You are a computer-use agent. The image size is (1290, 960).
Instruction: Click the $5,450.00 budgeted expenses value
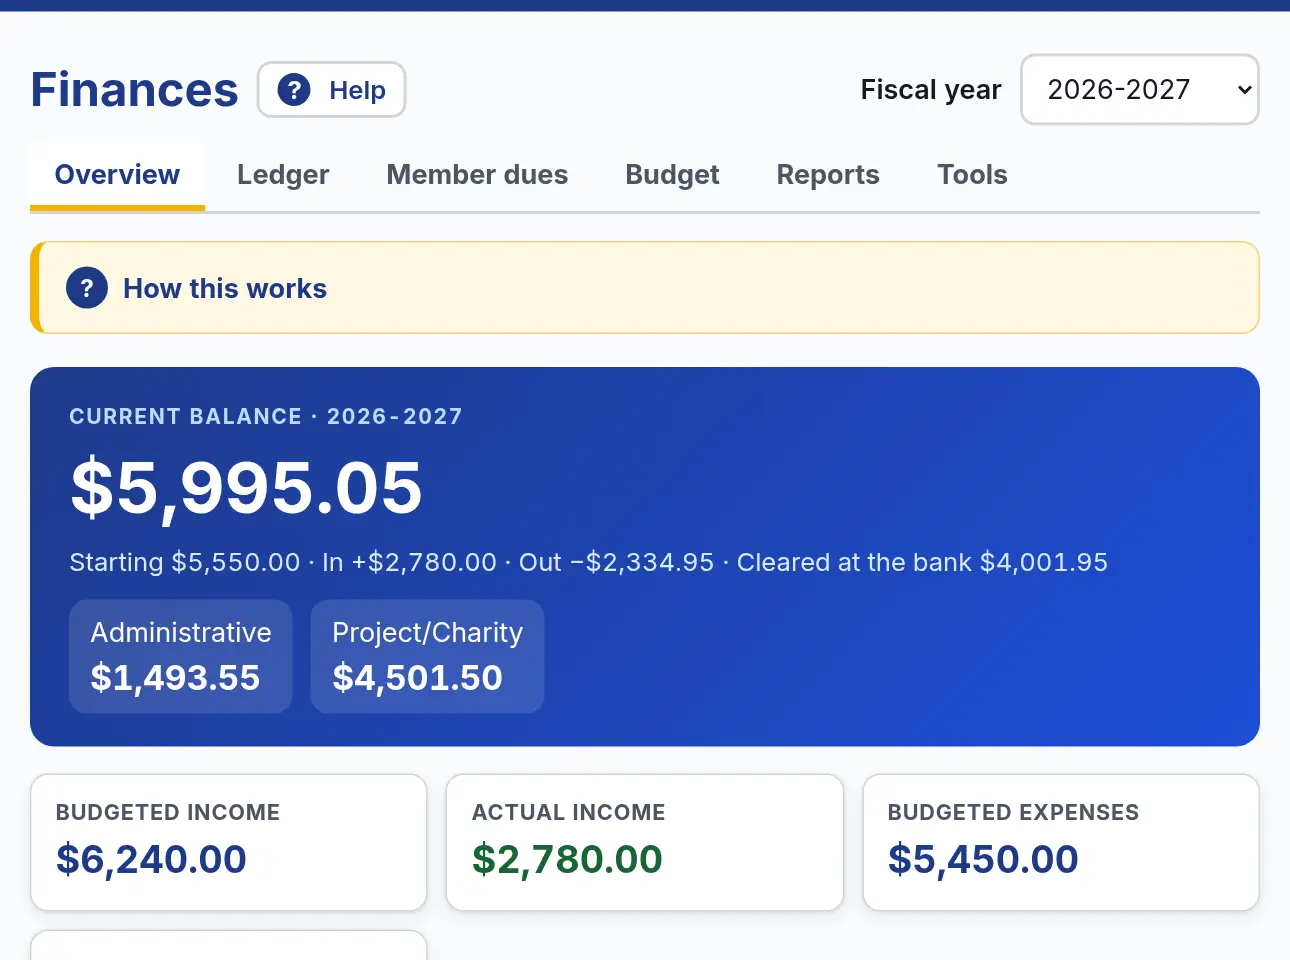click(x=983, y=859)
